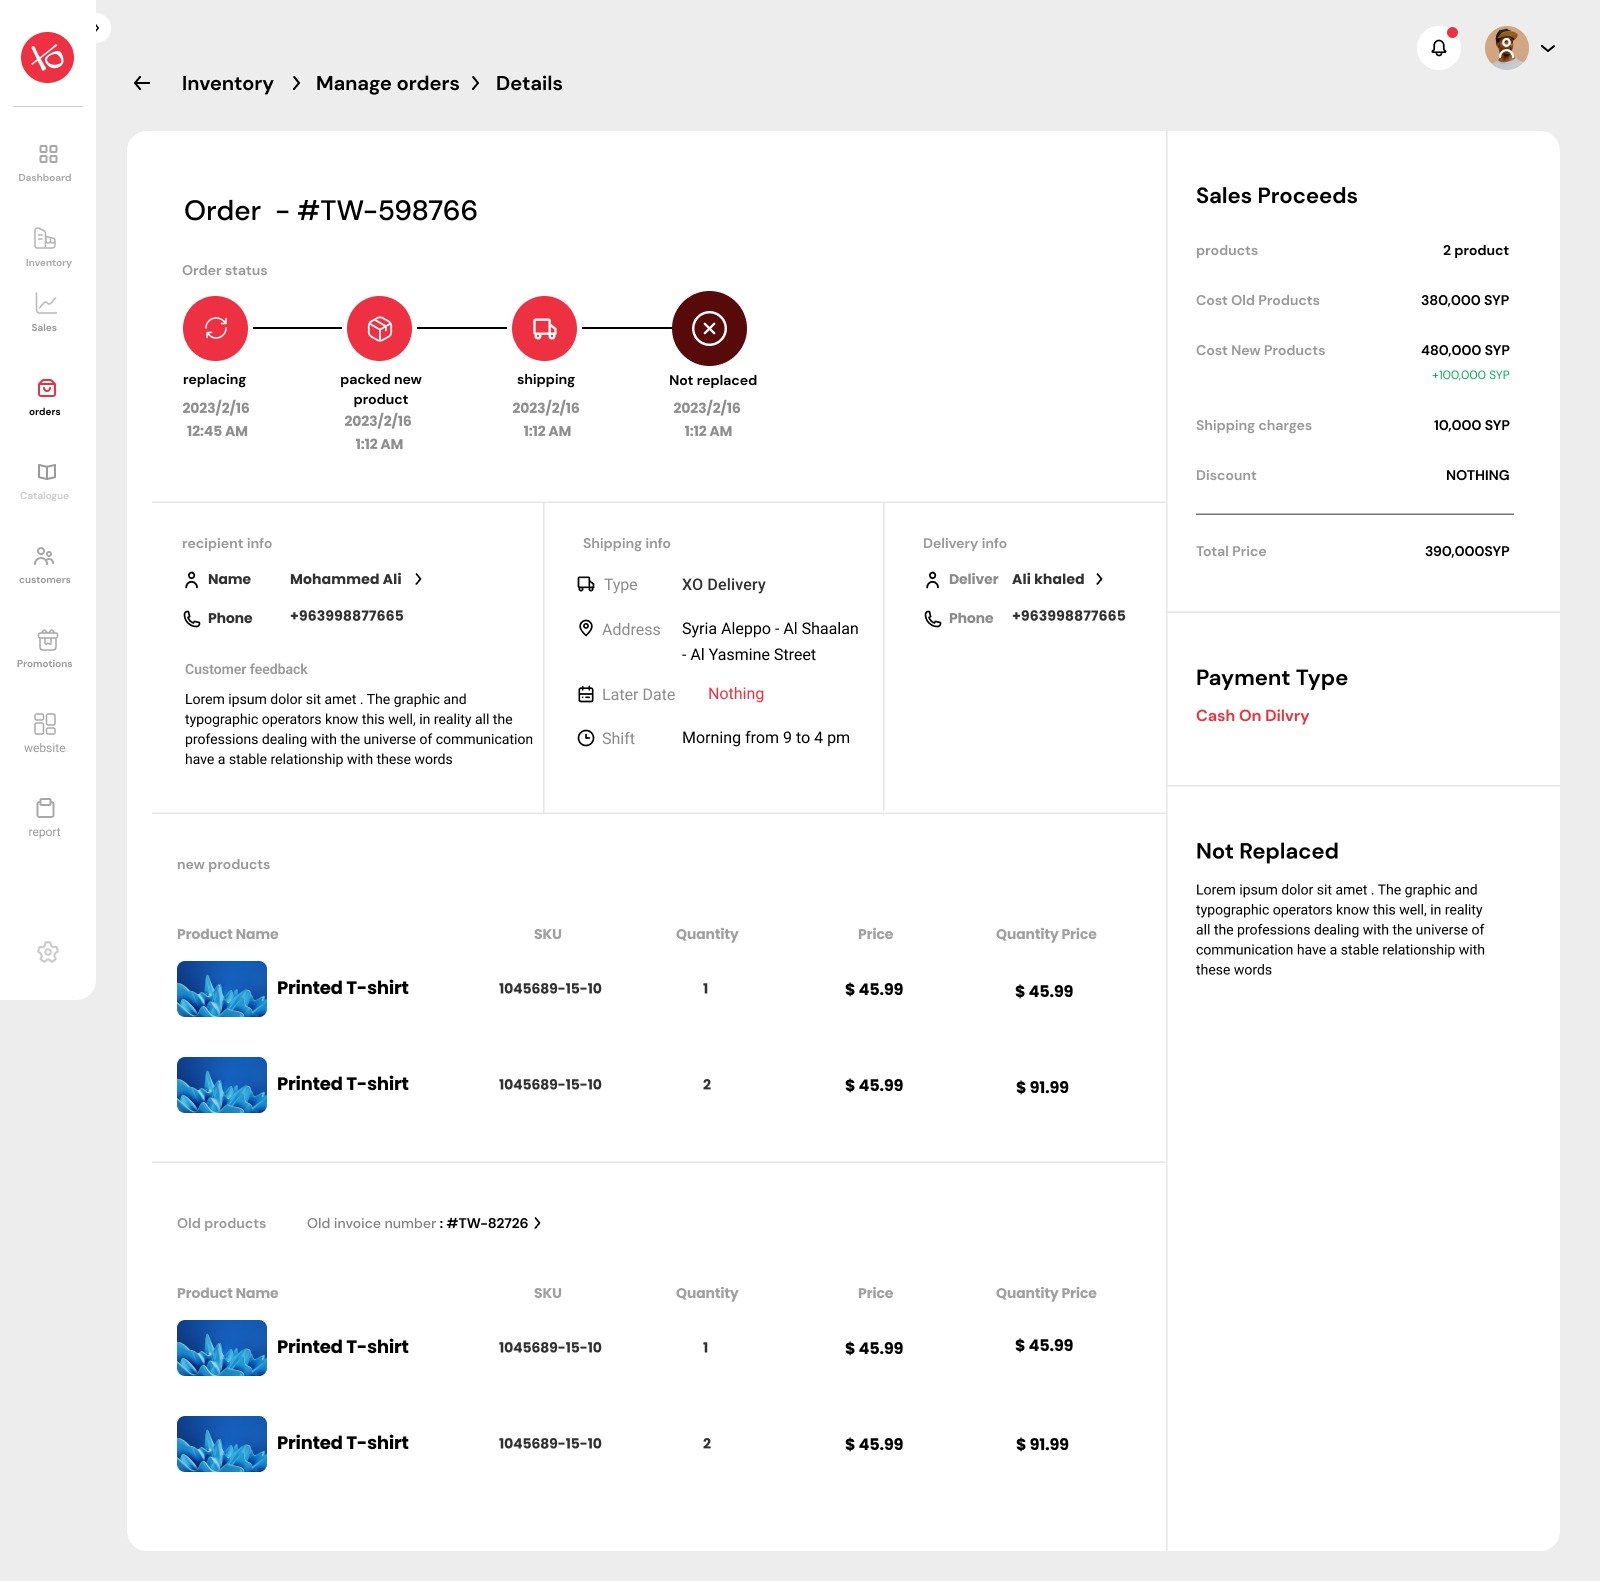Screen dimensions: 1600x1581
Task: Open the settings gear in sidebar
Action: point(47,952)
